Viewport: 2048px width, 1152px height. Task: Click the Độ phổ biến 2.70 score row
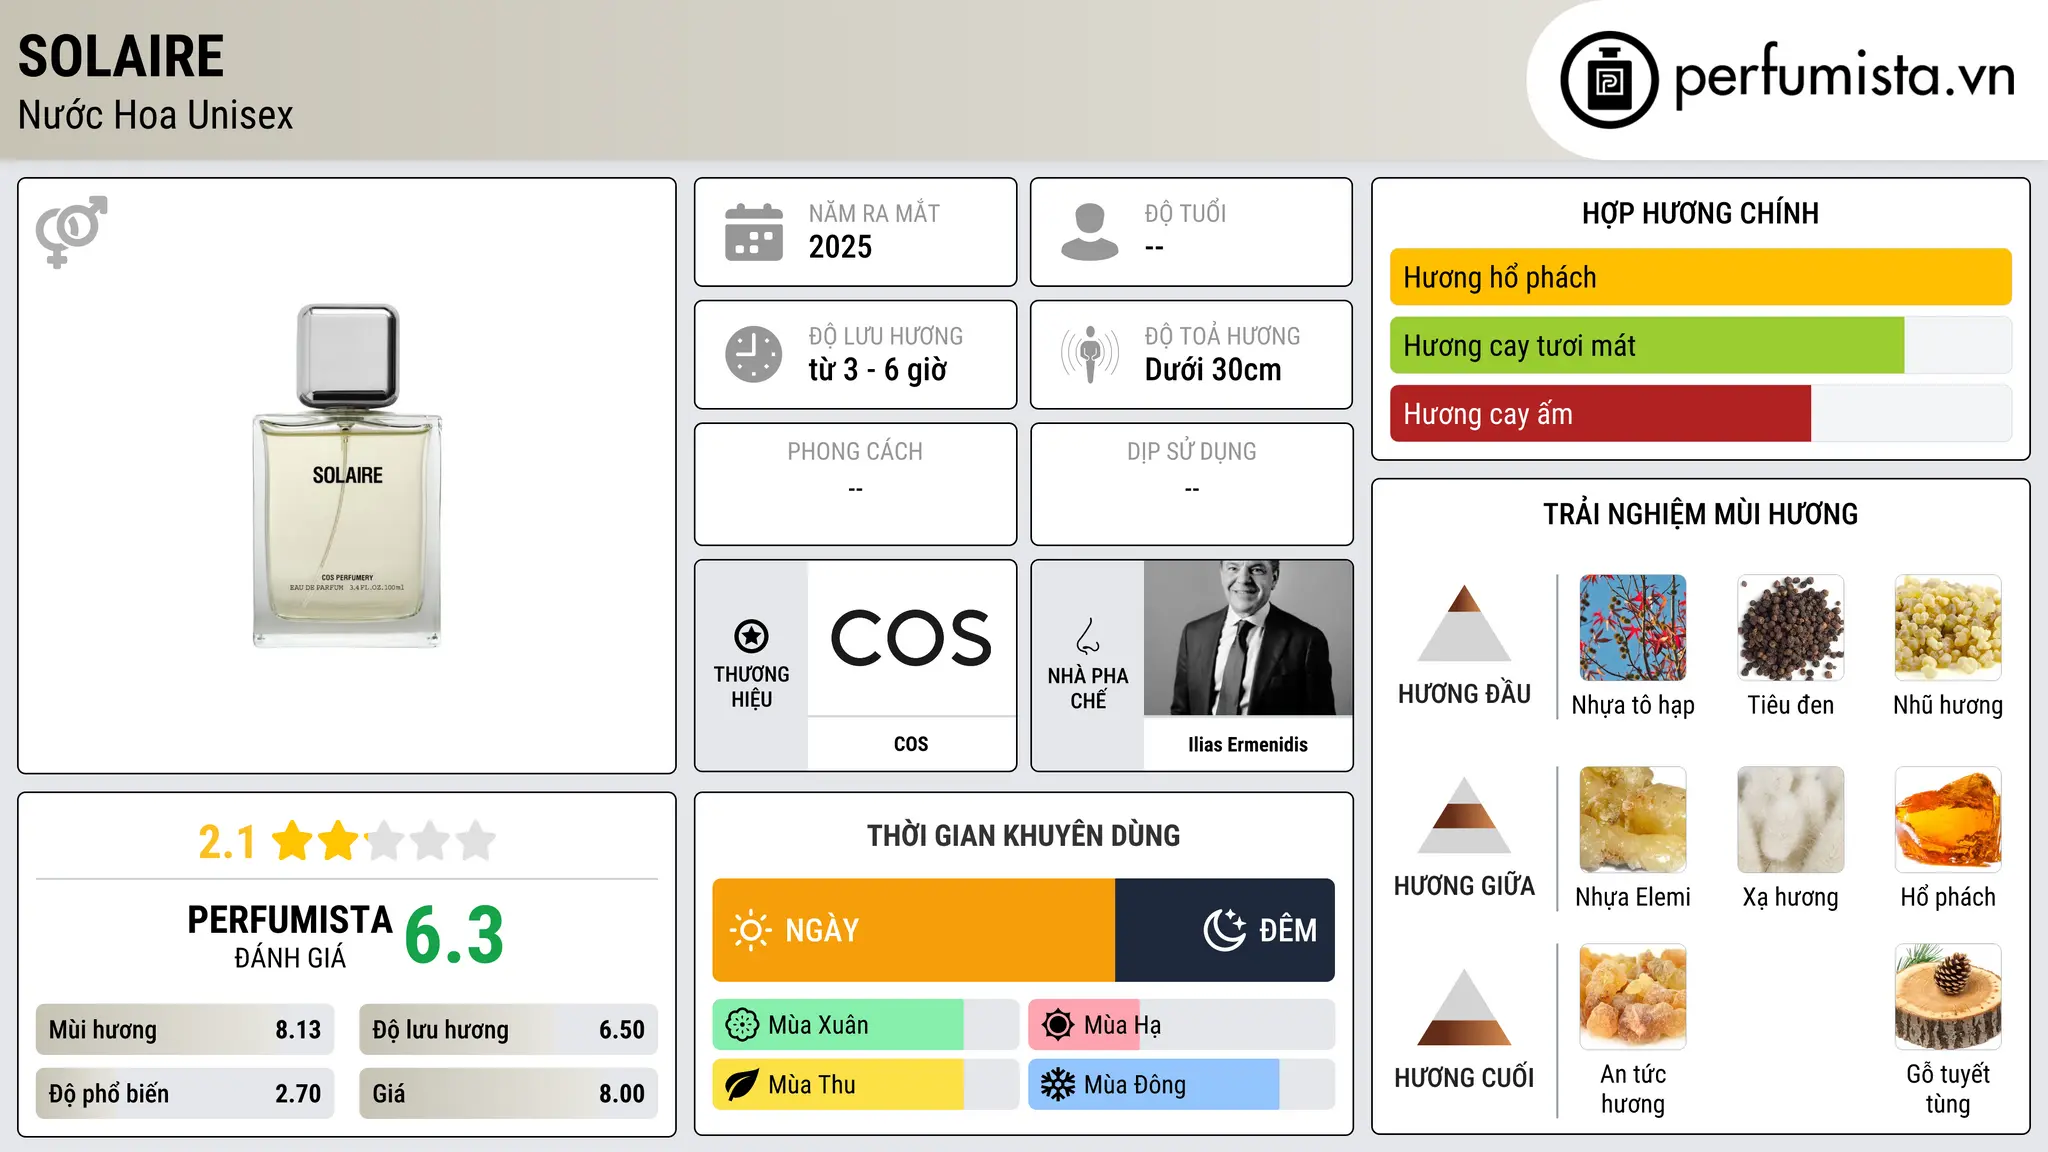(x=185, y=1093)
